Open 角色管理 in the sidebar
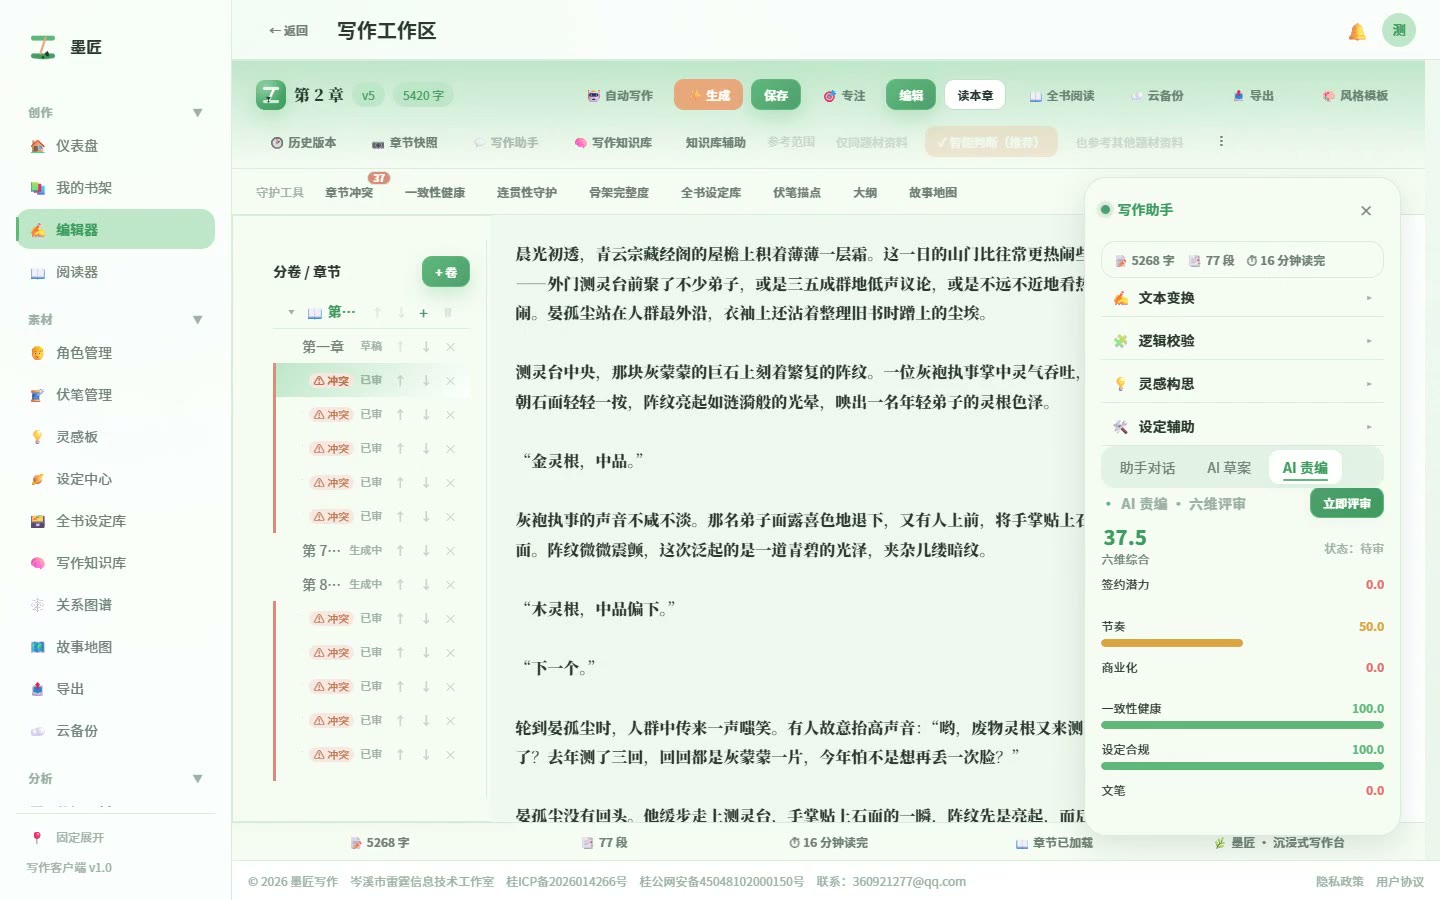Image resolution: width=1440 pixels, height=900 pixels. 115,353
